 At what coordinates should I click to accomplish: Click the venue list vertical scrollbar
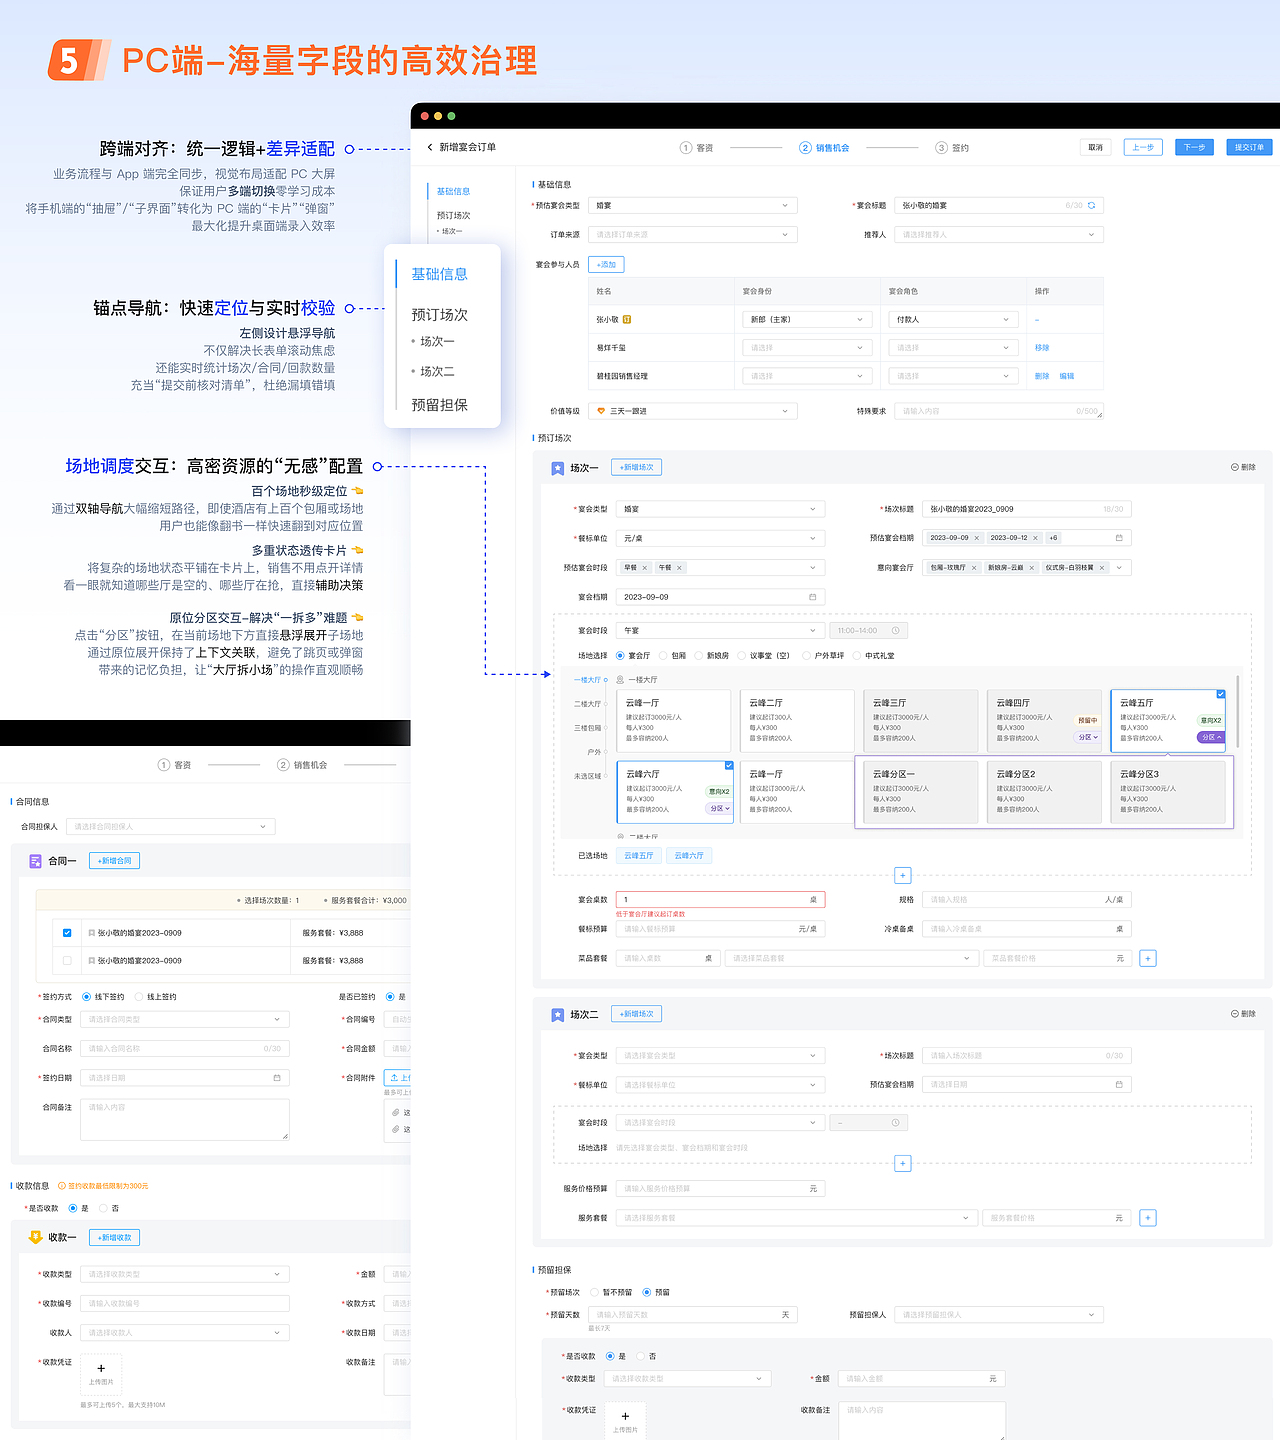pyautogui.click(x=1238, y=711)
